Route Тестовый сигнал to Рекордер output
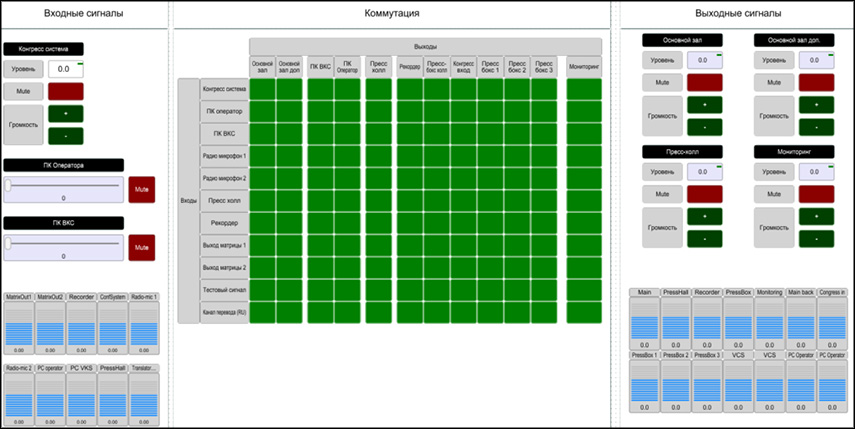Viewport: 855px width, 429px height. tap(410, 290)
